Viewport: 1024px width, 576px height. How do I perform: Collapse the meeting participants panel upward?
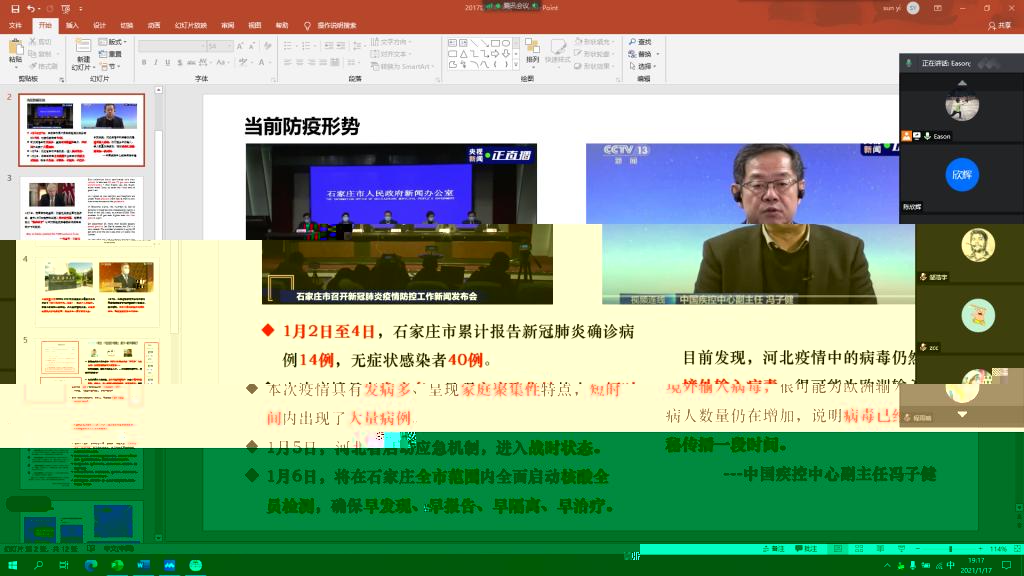(x=962, y=83)
